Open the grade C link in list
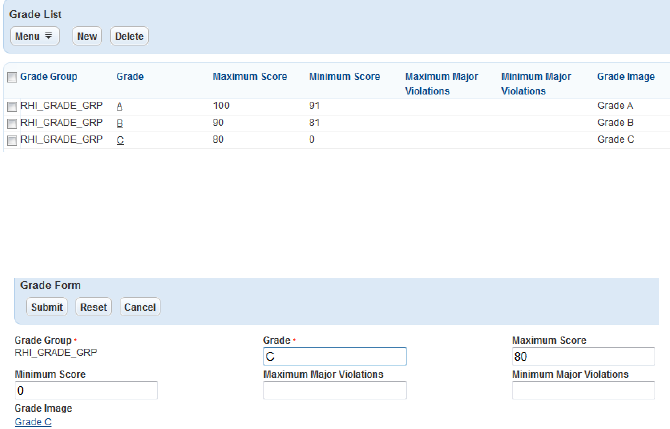Image resolution: width=670 pixels, height=429 pixels. coord(120,140)
